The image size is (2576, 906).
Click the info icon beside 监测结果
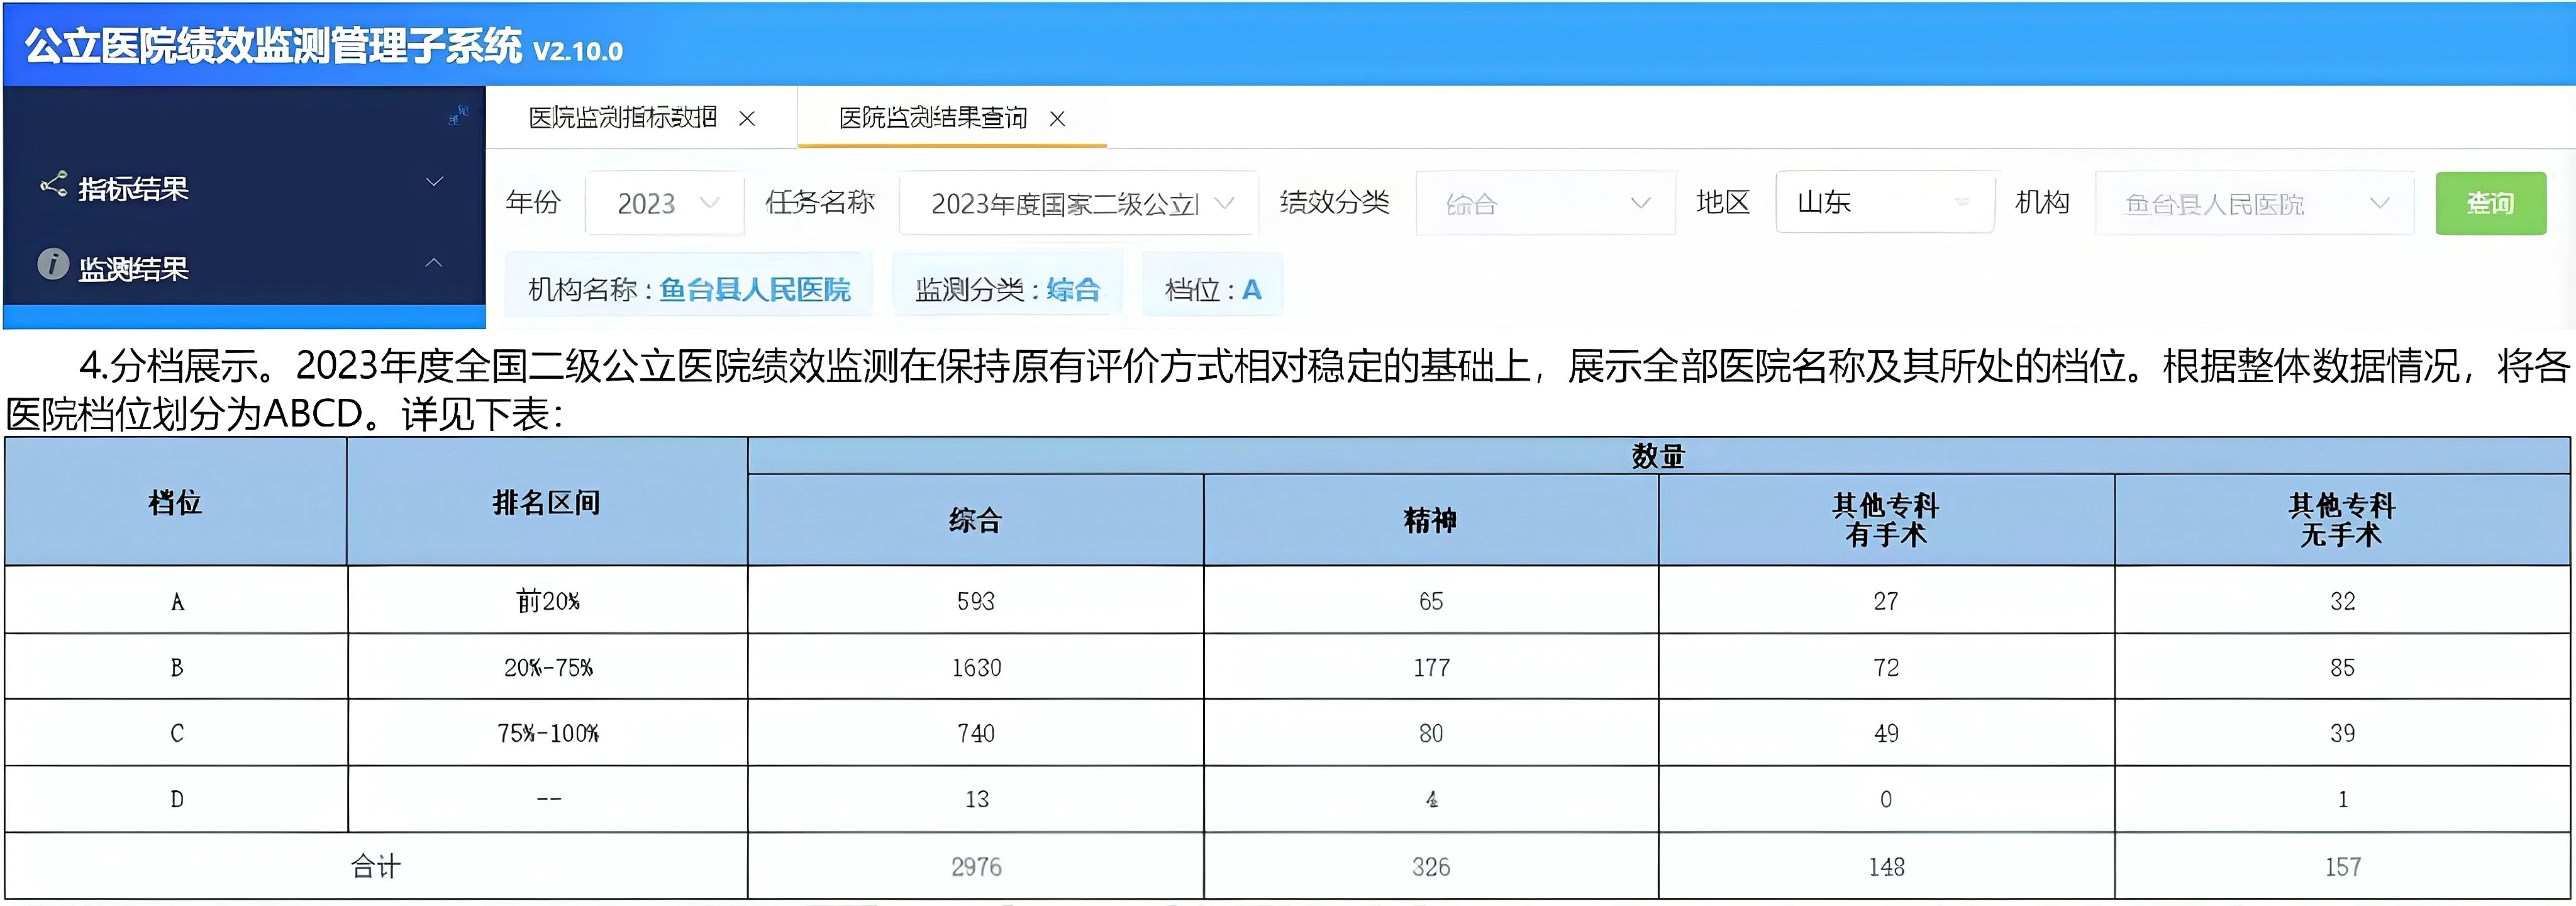pyautogui.click(x=53, y=265)
